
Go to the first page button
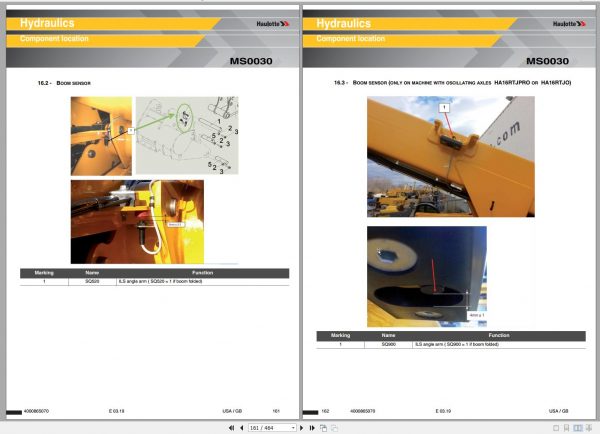[x=232, y=428]
